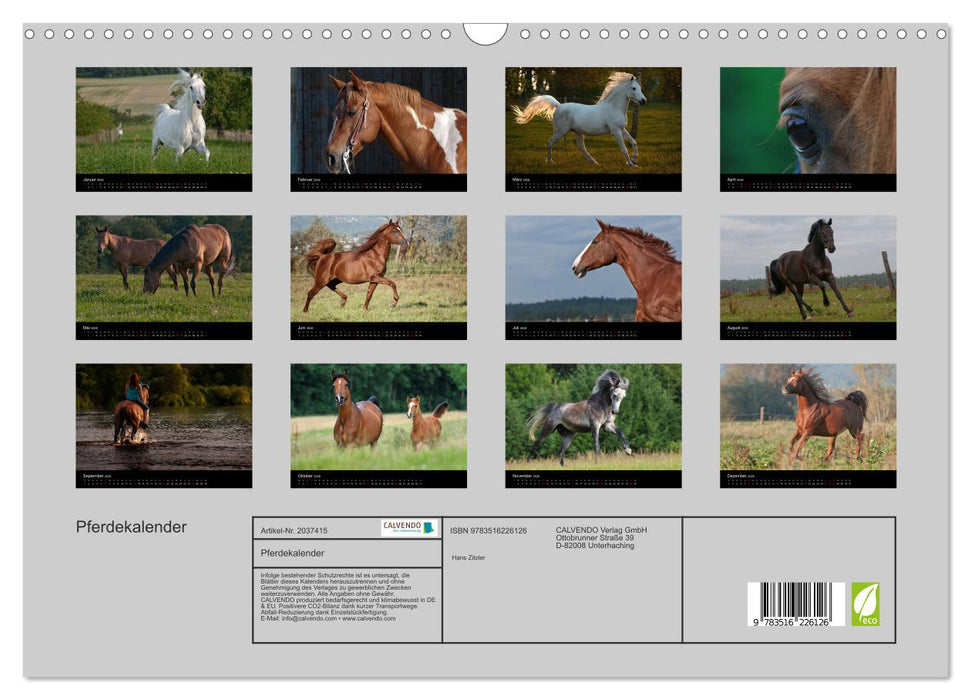This screenshot has width=971, height=700.
Task: Select the October mare and foal photo
Action: (378, 417)
